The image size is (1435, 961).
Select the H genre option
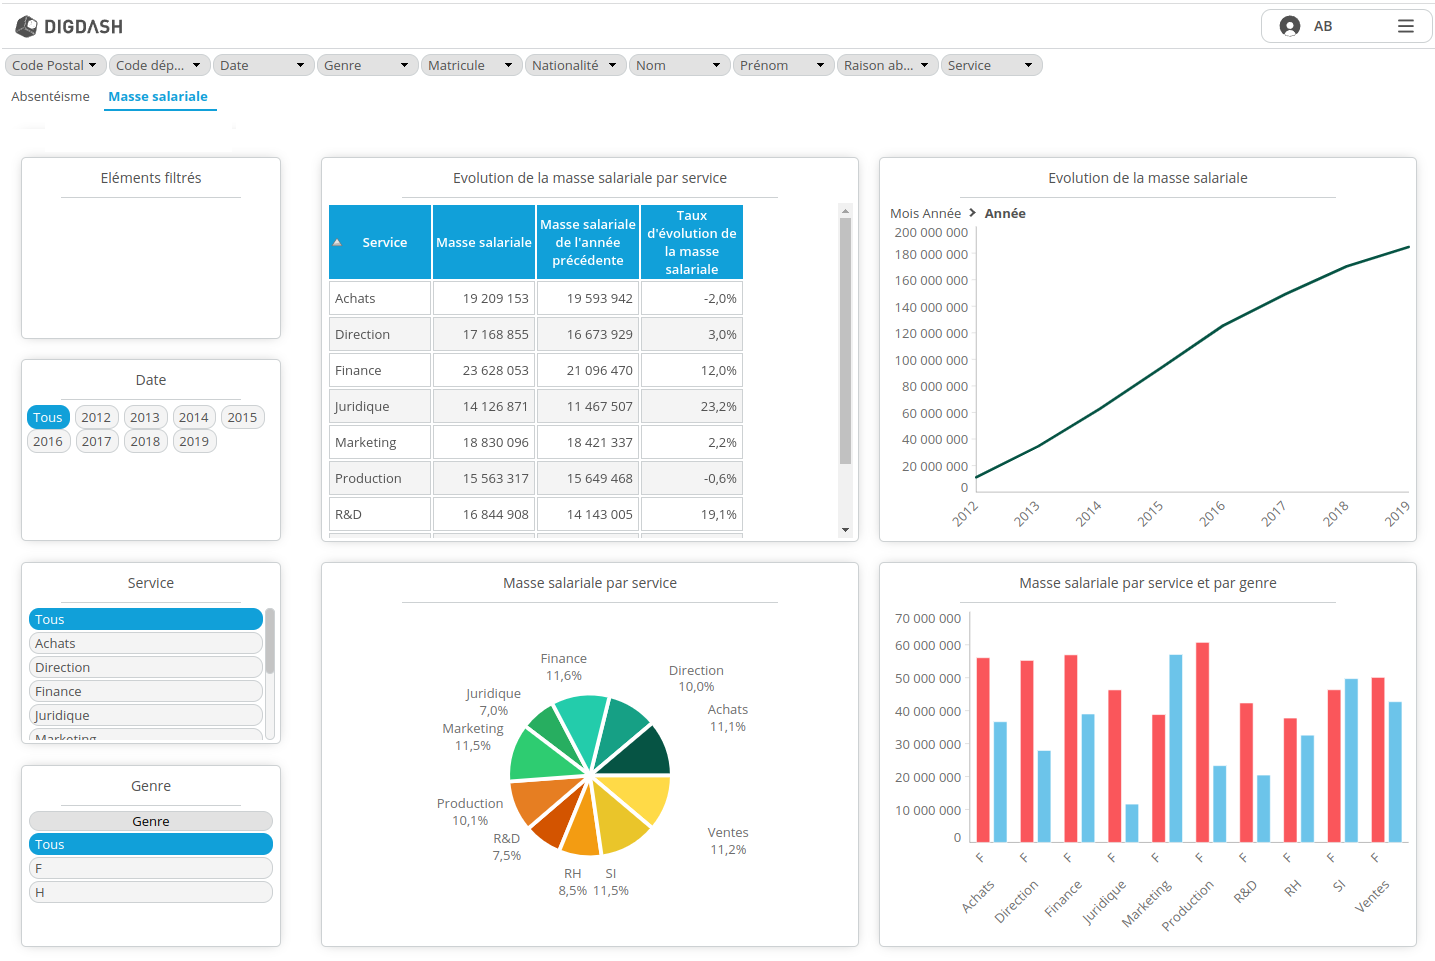[150, 892]
